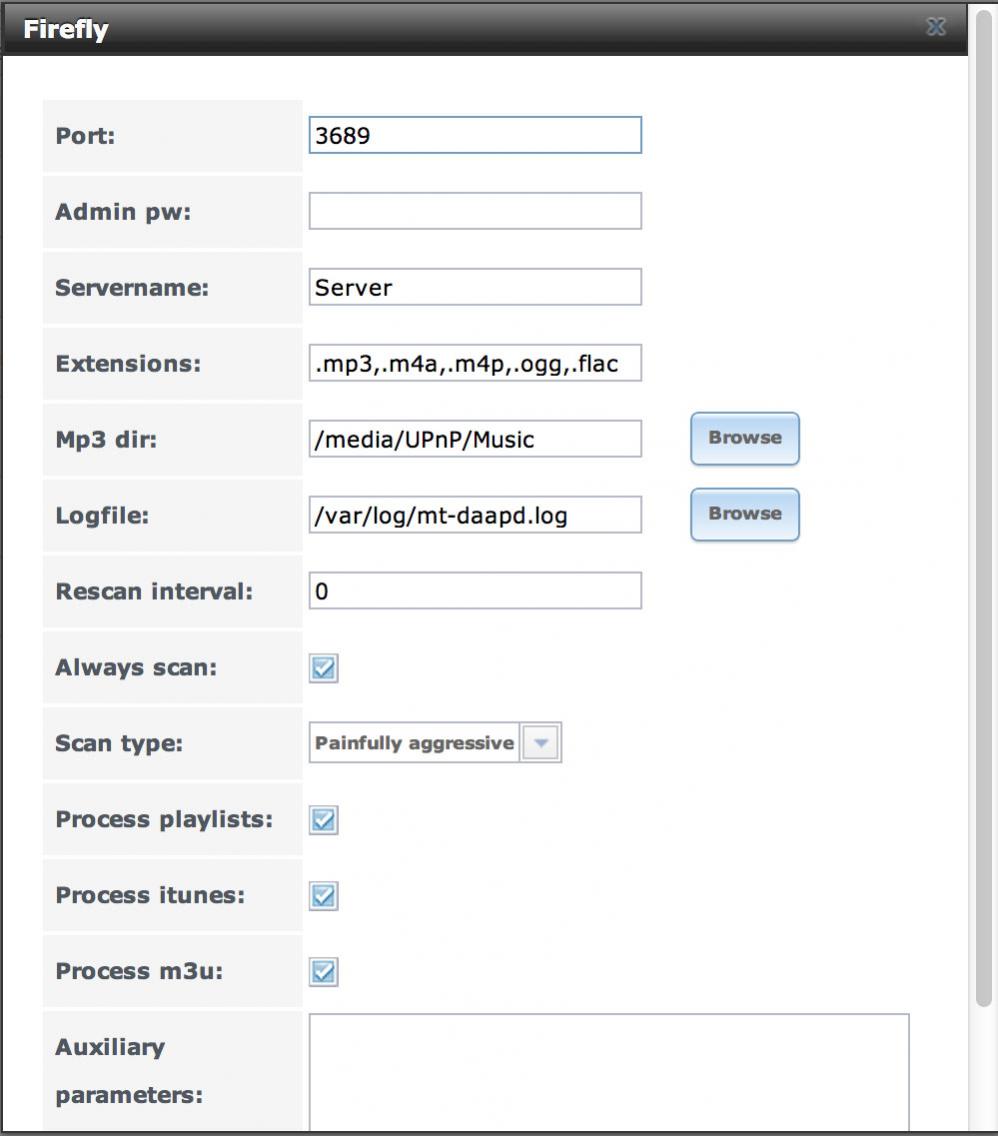Disable the Process itunes checkbox
Screen dimensions: 998x1136
pyautogui.click(x=323, y=896)
